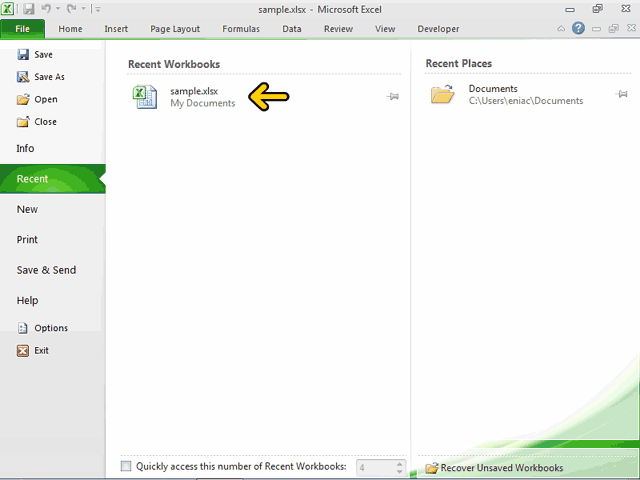This screenshot has width=640, height=480.
Task: Expand Customize Quick Access Toolbar dropdown
Action: coord(98,9)
